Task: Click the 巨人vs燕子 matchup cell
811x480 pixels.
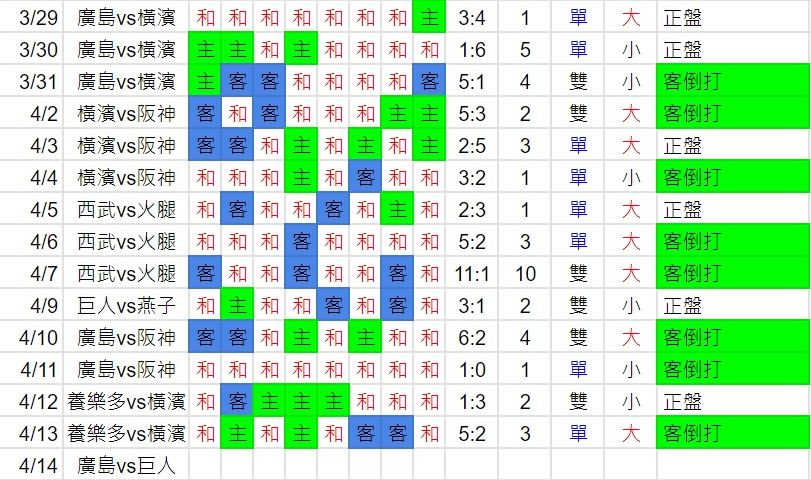Action: pos(126,306)
